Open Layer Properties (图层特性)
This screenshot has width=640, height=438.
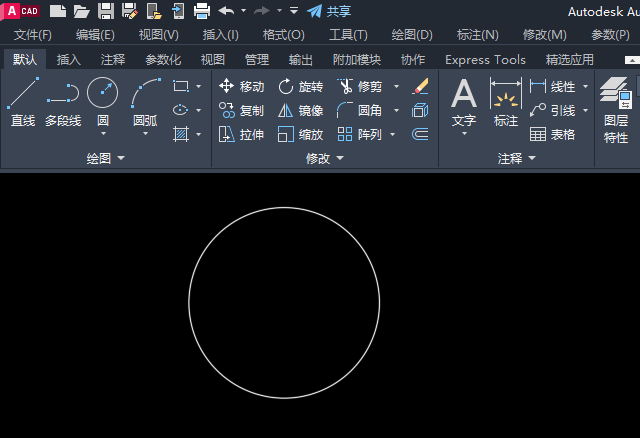pos(616,110)
